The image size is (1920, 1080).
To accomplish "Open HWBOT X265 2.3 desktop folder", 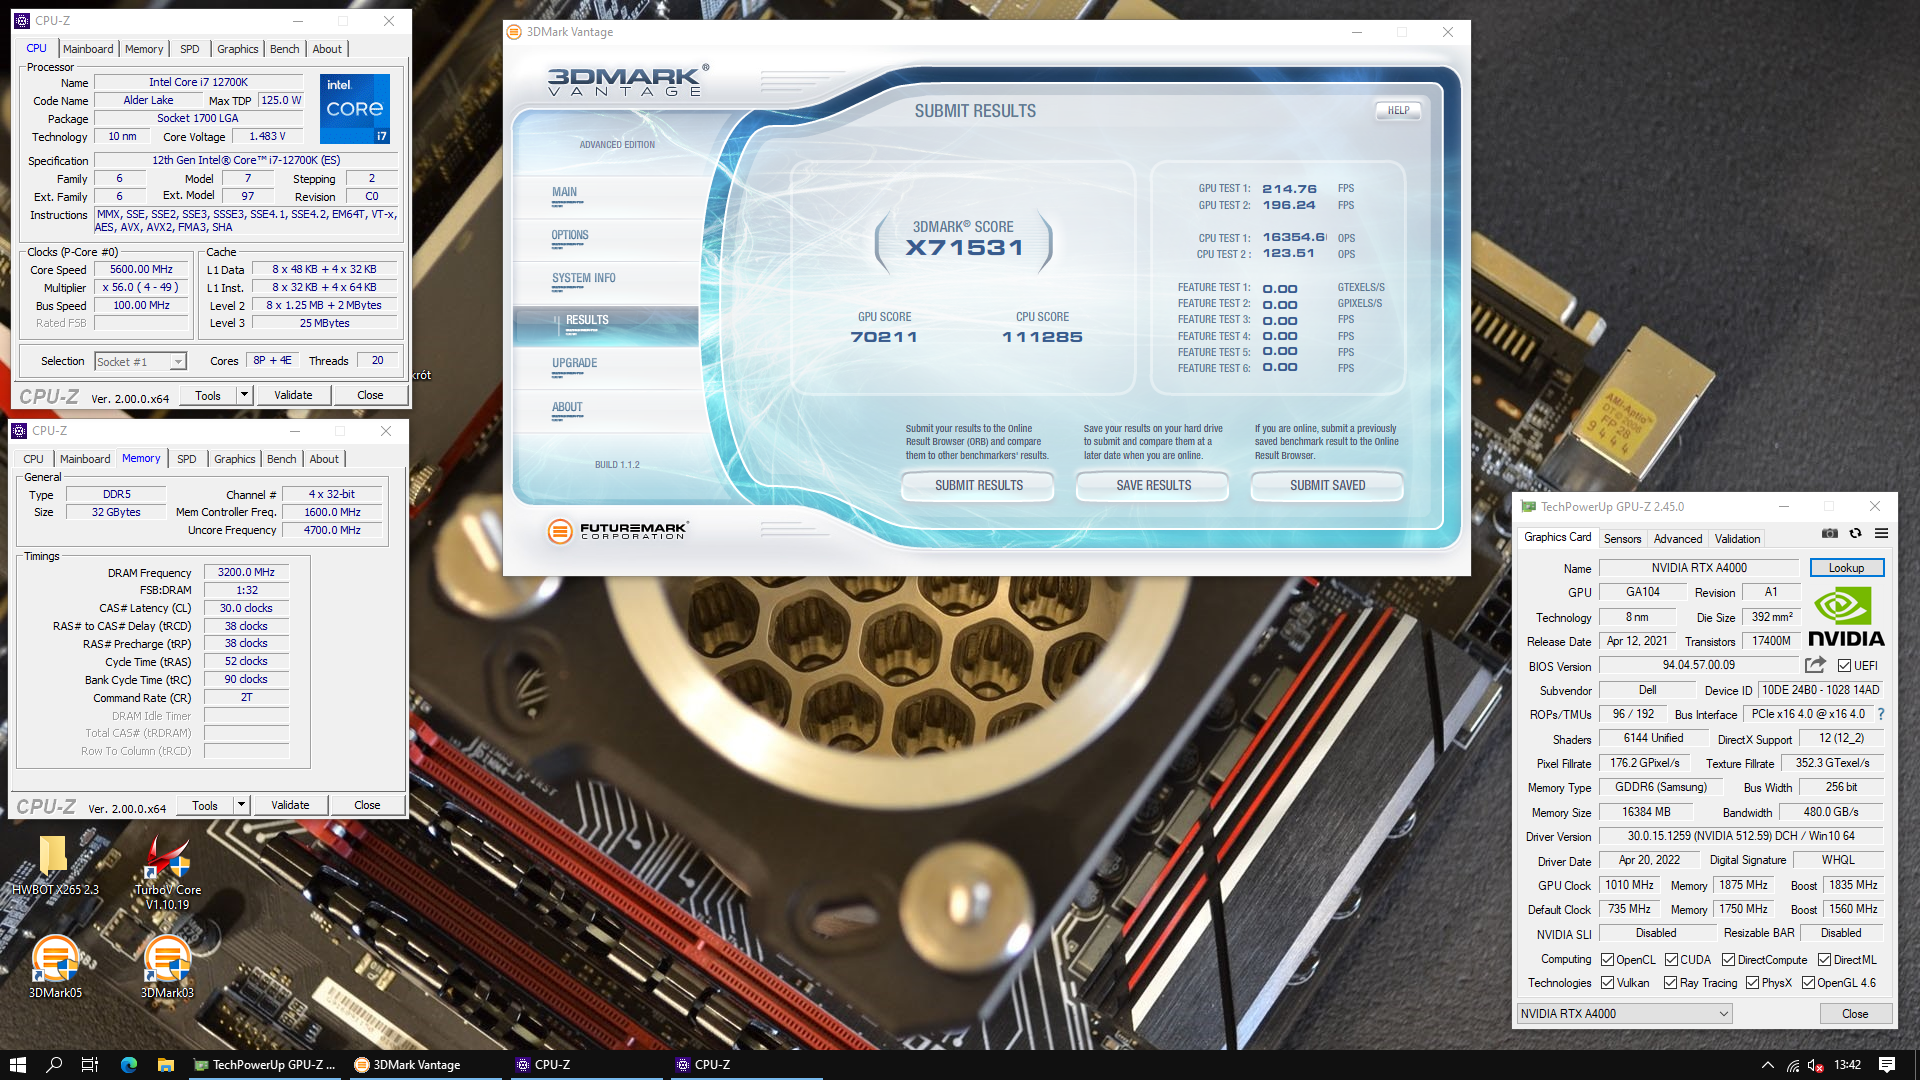I will (x=54, y=866).
